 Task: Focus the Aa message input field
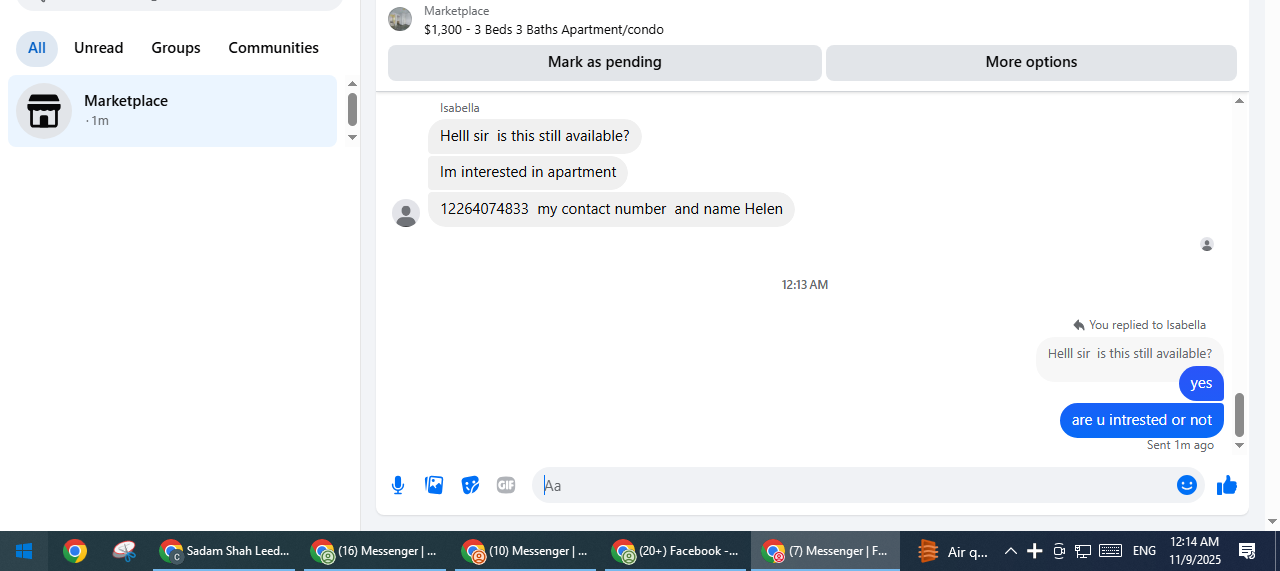pyautogui.click(x=855, y=485)
